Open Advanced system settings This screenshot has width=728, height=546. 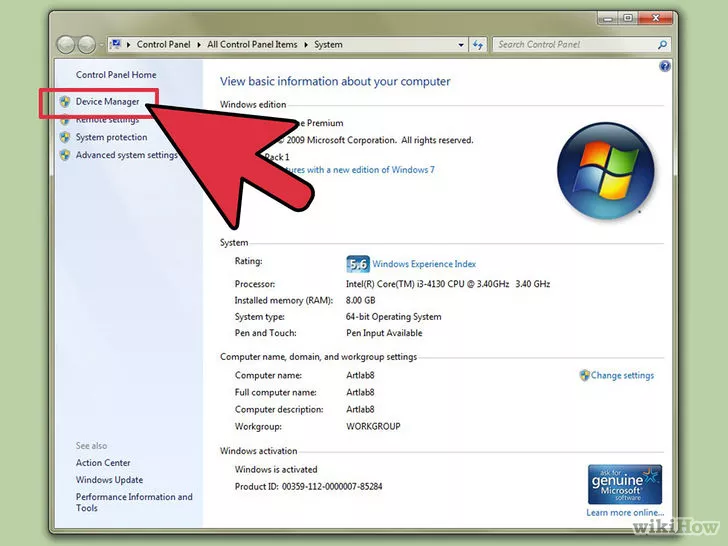tap(126, 155)
